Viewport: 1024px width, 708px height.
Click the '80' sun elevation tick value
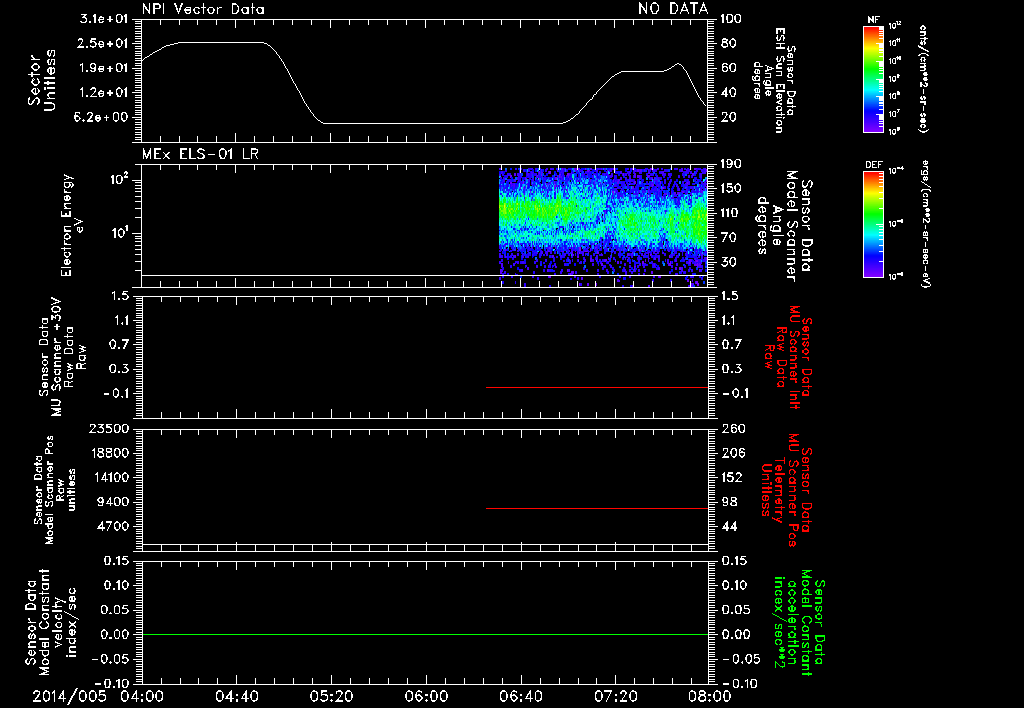pyautogui.click(x=728, y=44)
